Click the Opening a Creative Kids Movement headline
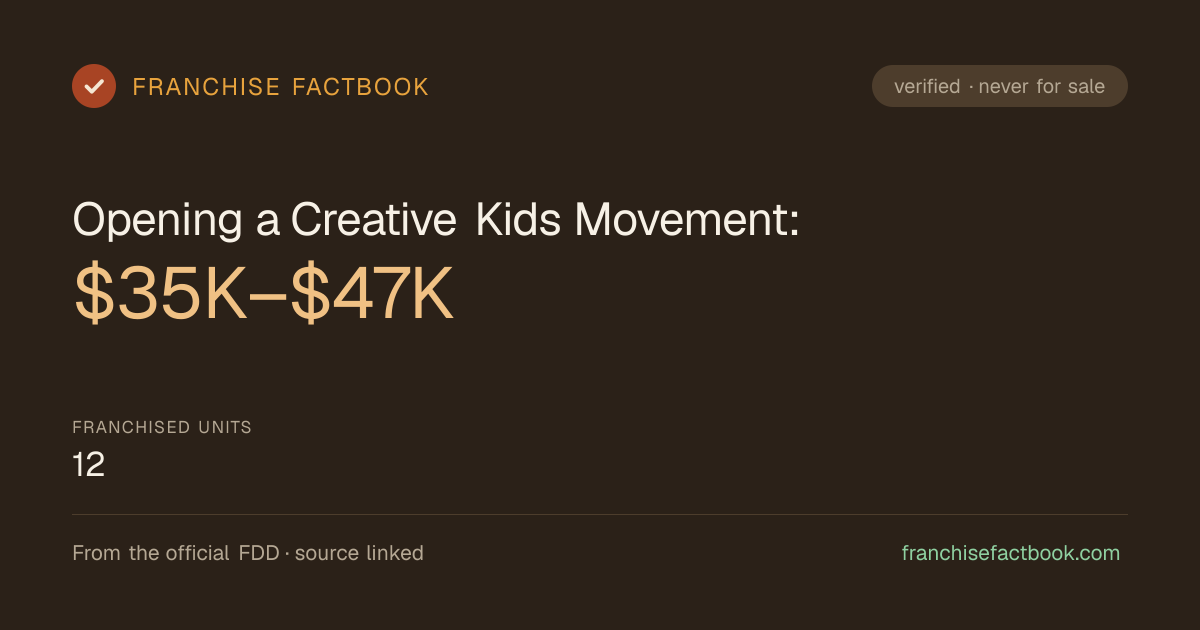The height and width of the screenshot is (630, 1200). (436, 220)
